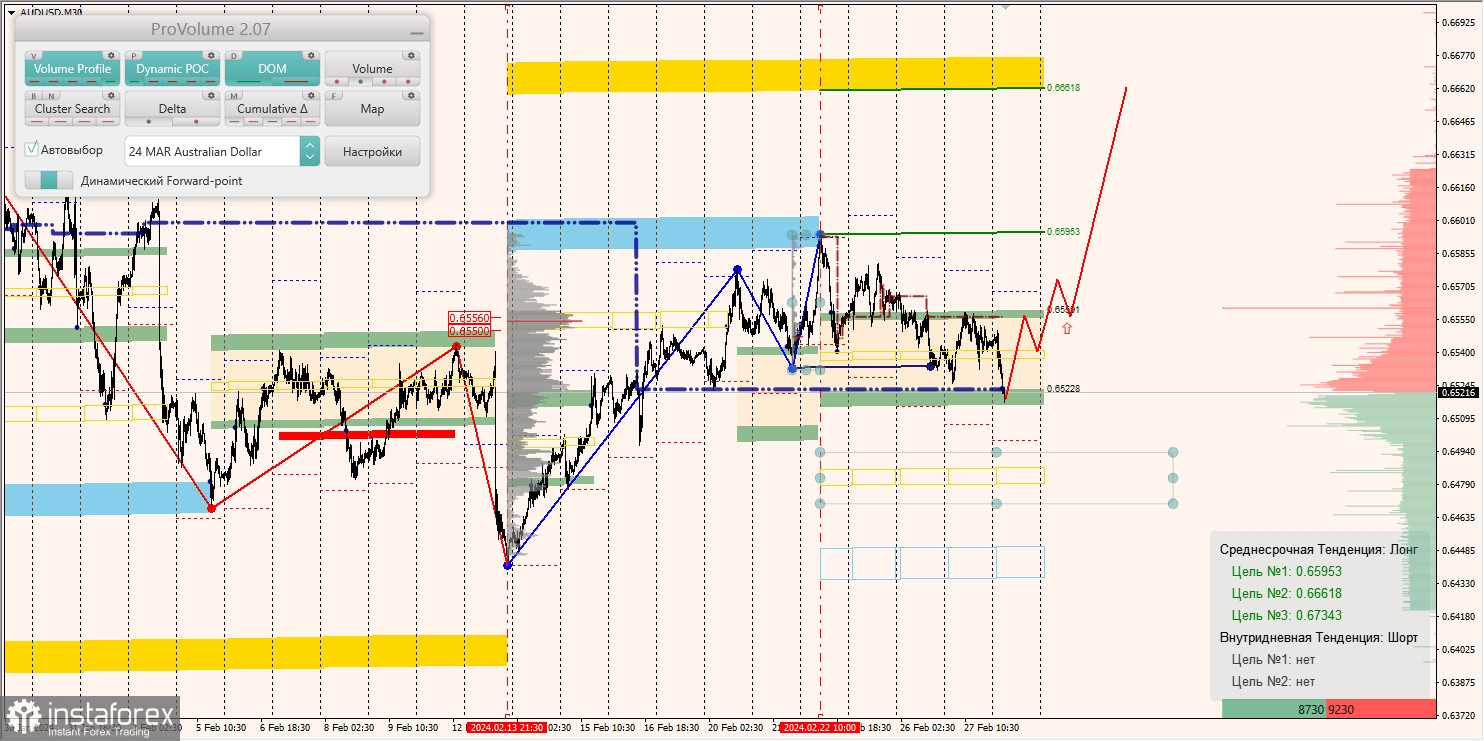The image size is (1484, 741).
Task: Select green line segment under DOM
Action: coord(250,81)
